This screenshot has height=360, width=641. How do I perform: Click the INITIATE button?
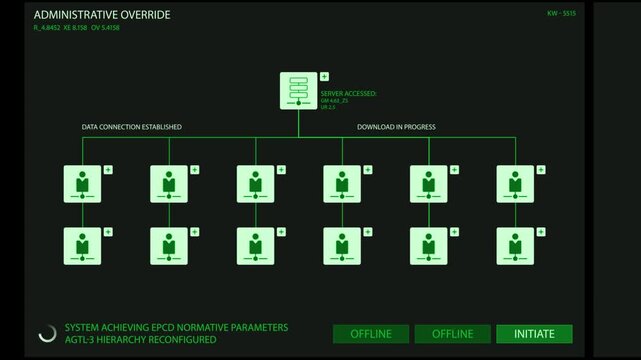[534, 334]
